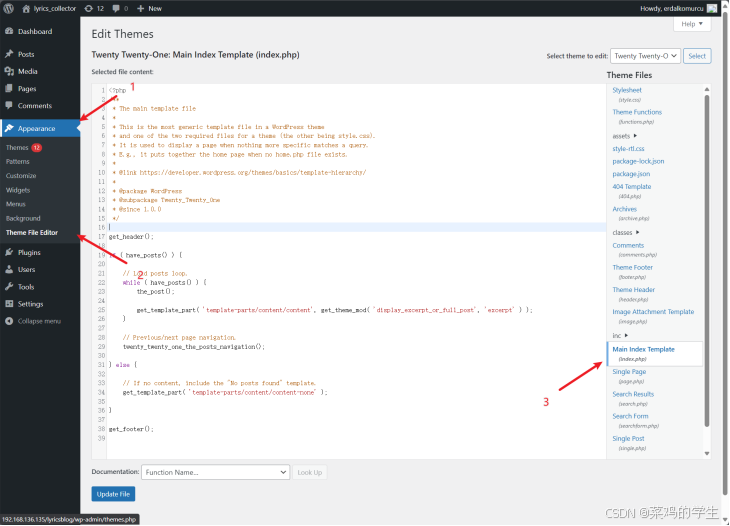Open the Single Page template file
Image resolution: width=730 pixels, height=526 pixels.
(629, 372)
